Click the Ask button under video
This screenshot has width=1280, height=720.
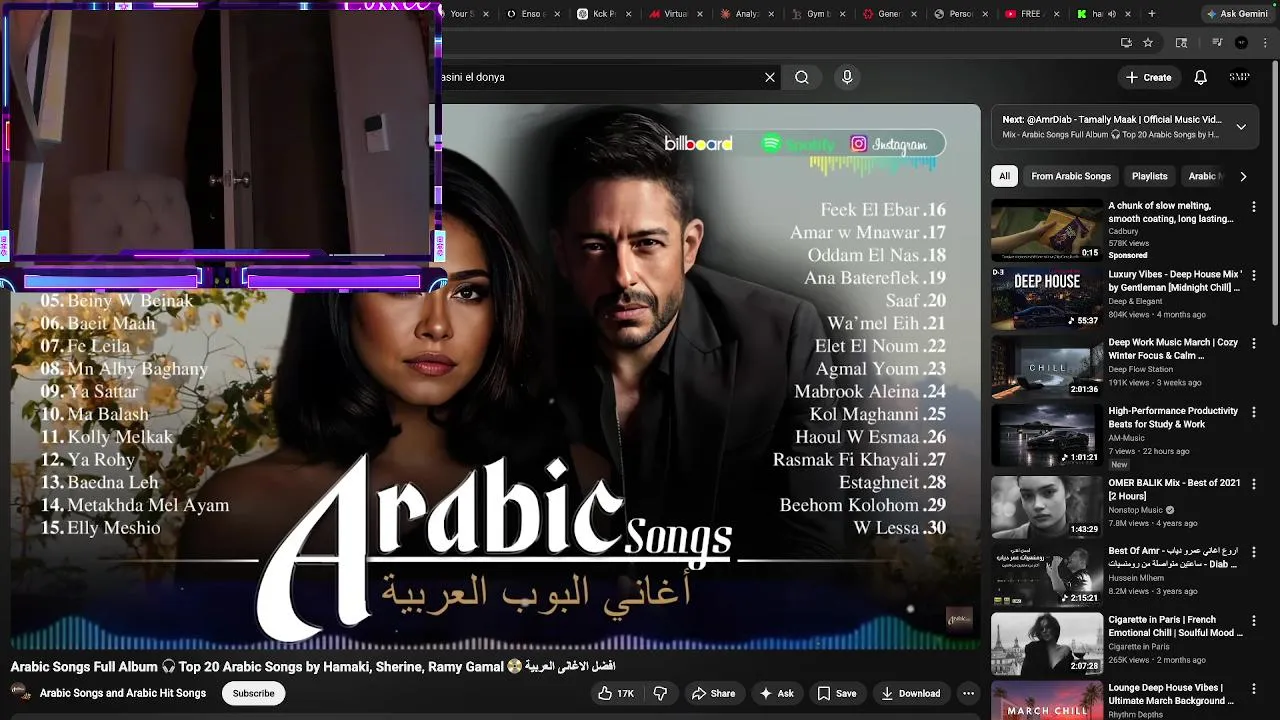coord(777,693)
